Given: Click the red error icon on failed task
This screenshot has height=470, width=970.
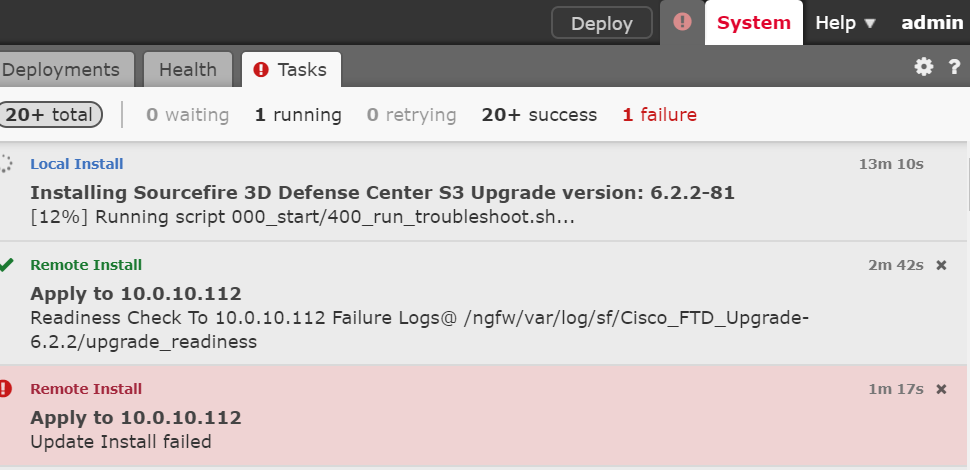Looking at the screenshot, I should click(x=5, y=389).
